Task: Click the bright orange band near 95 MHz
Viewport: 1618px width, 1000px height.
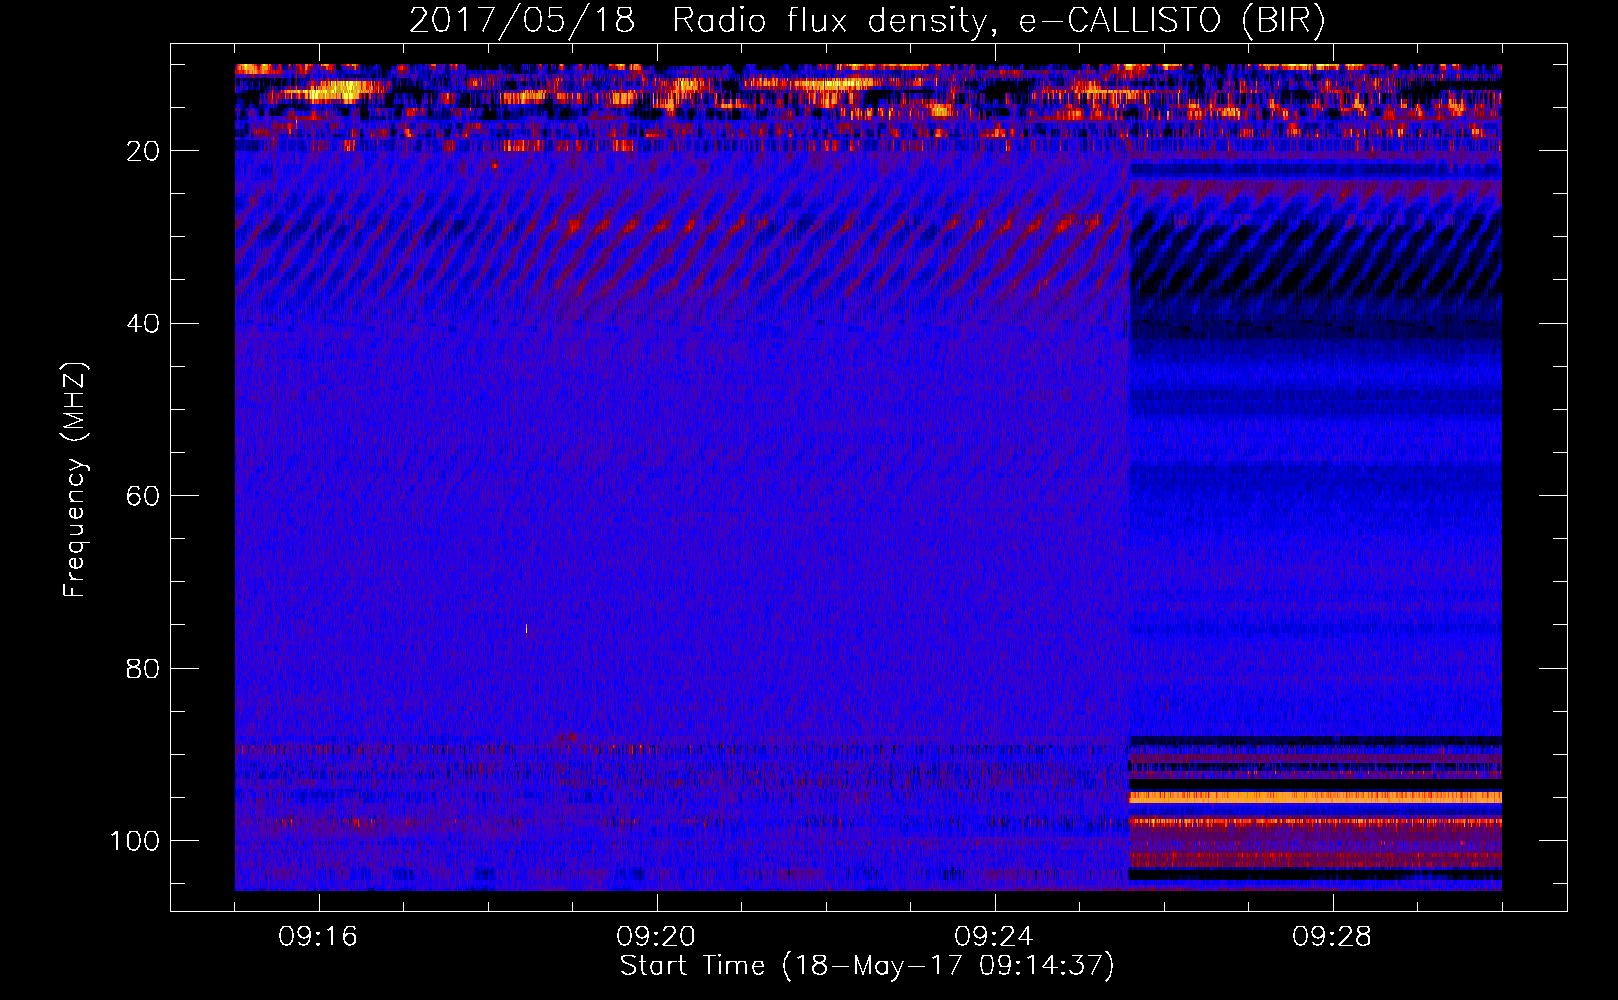Action: (1315, 798)
